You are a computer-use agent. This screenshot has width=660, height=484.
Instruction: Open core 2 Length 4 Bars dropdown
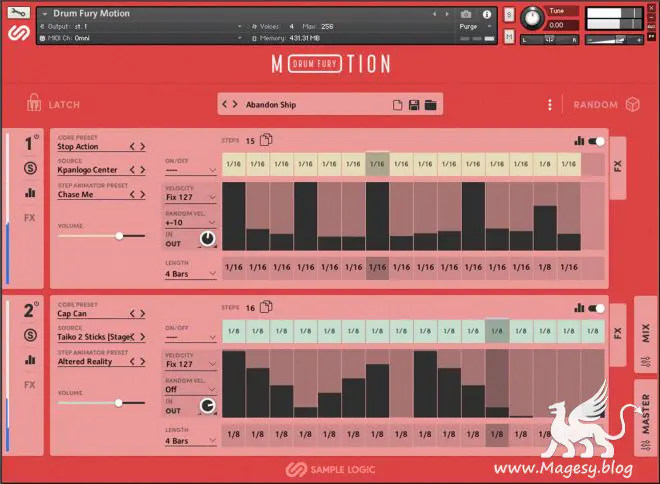click(x=190, y=441)
